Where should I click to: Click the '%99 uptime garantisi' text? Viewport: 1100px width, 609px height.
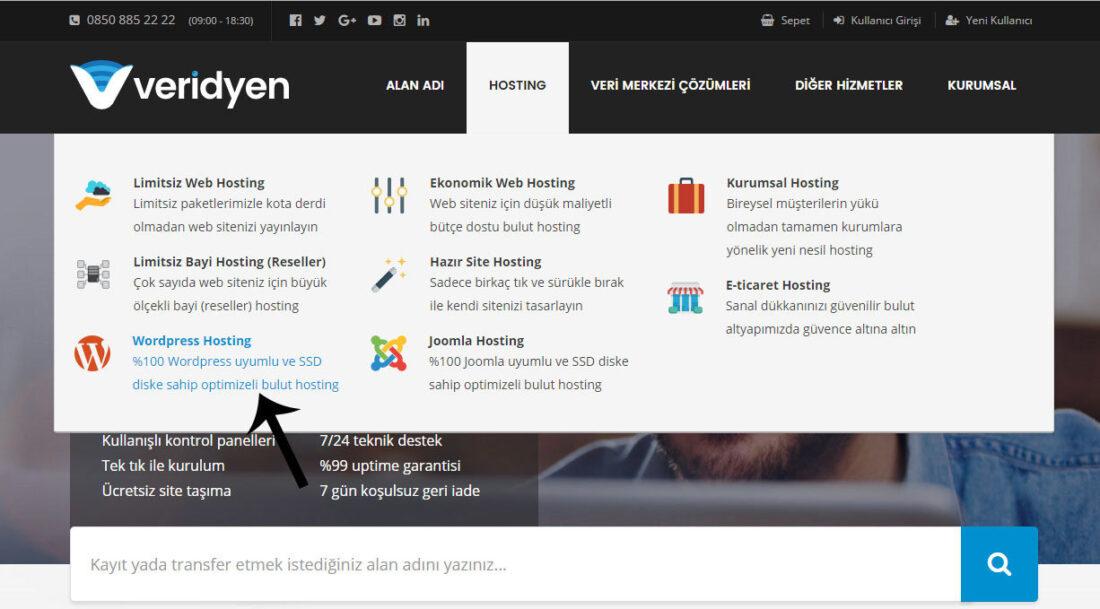click(390, 466)
